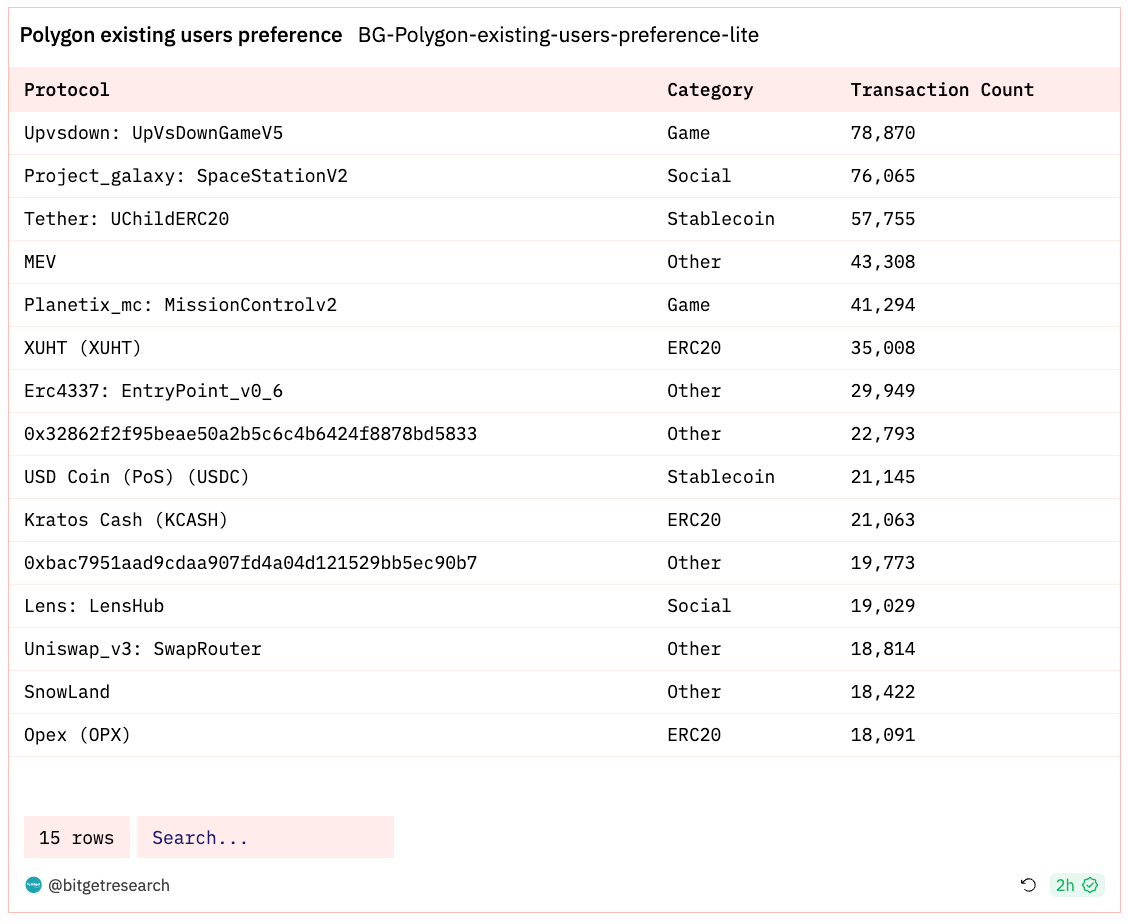Sort by the Transaction Count column header

pos(942,90)
